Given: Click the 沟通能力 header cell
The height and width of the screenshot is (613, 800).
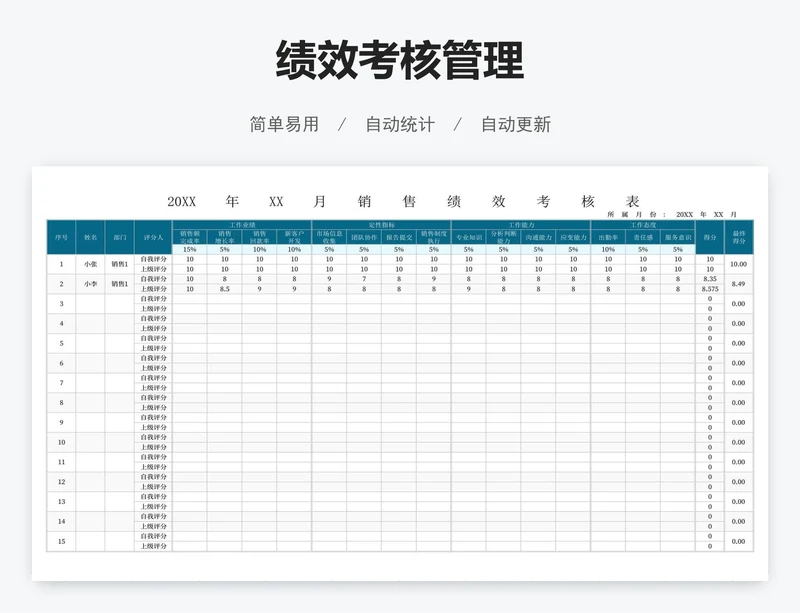Looking at the screenshot, I should [x=538, y=237].
